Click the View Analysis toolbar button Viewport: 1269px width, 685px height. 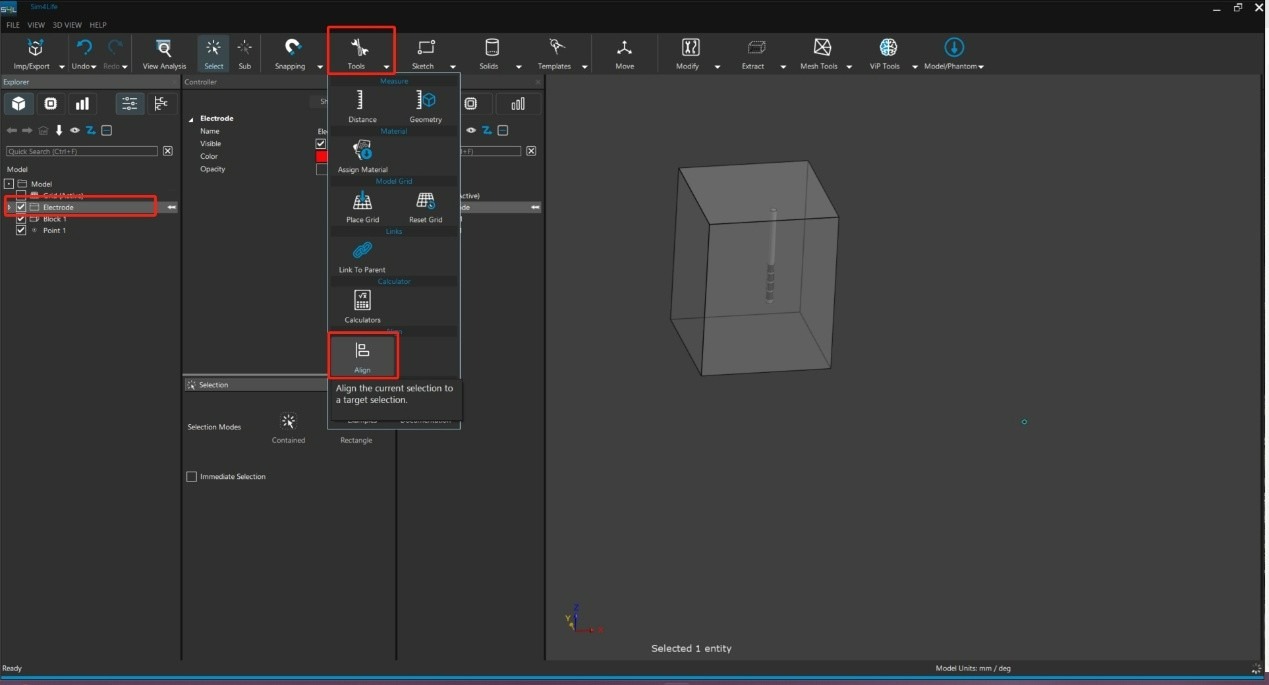coord(164,53)
